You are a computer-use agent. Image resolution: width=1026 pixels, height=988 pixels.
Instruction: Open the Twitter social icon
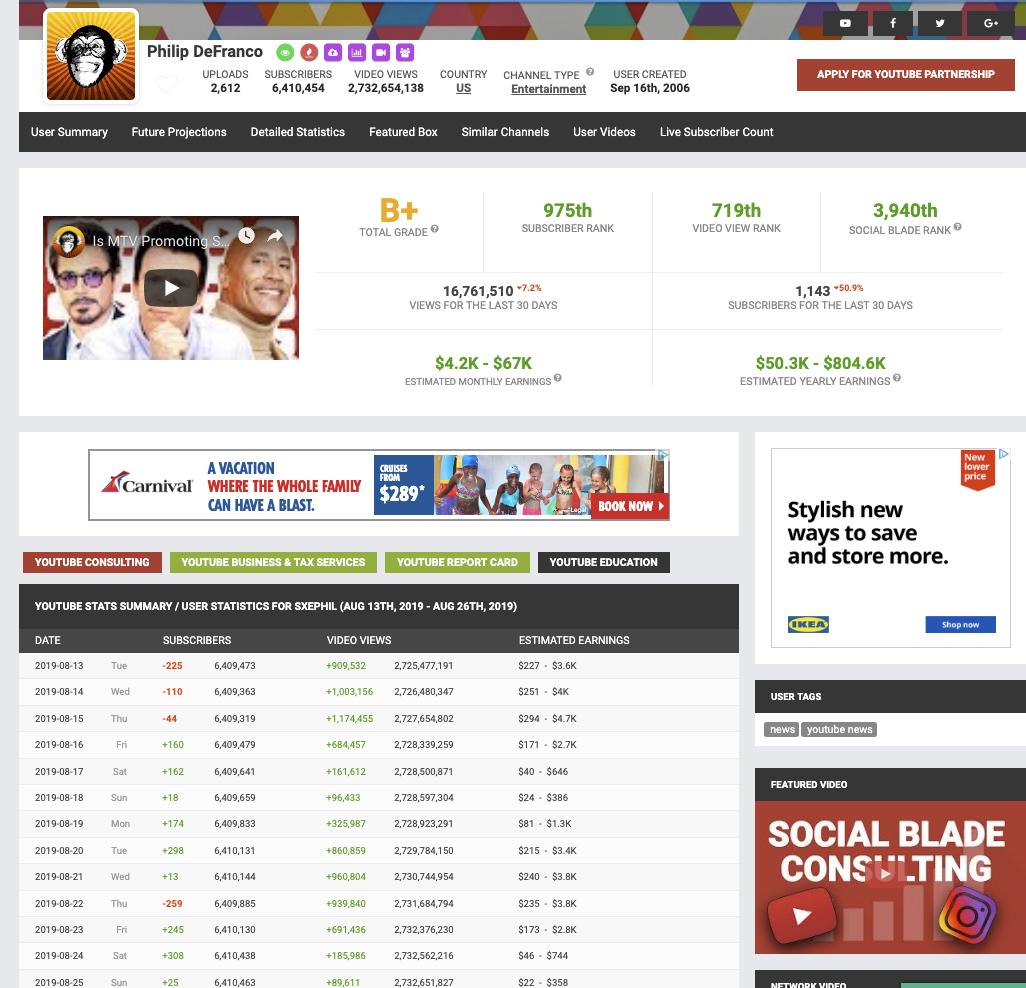coord(940,23)
